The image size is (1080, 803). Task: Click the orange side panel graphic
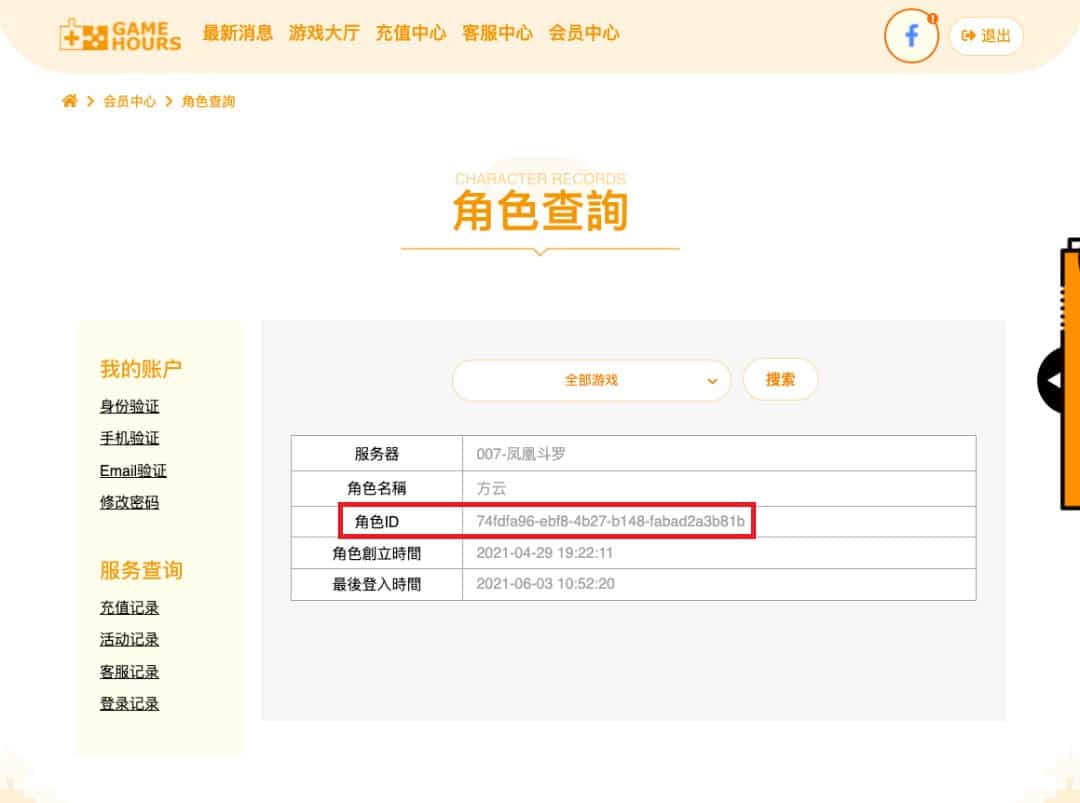(x=1072, y=370)
